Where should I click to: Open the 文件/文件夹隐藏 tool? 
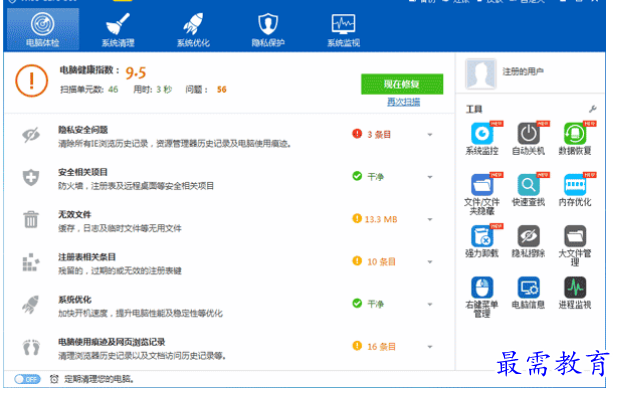point(482,194)
